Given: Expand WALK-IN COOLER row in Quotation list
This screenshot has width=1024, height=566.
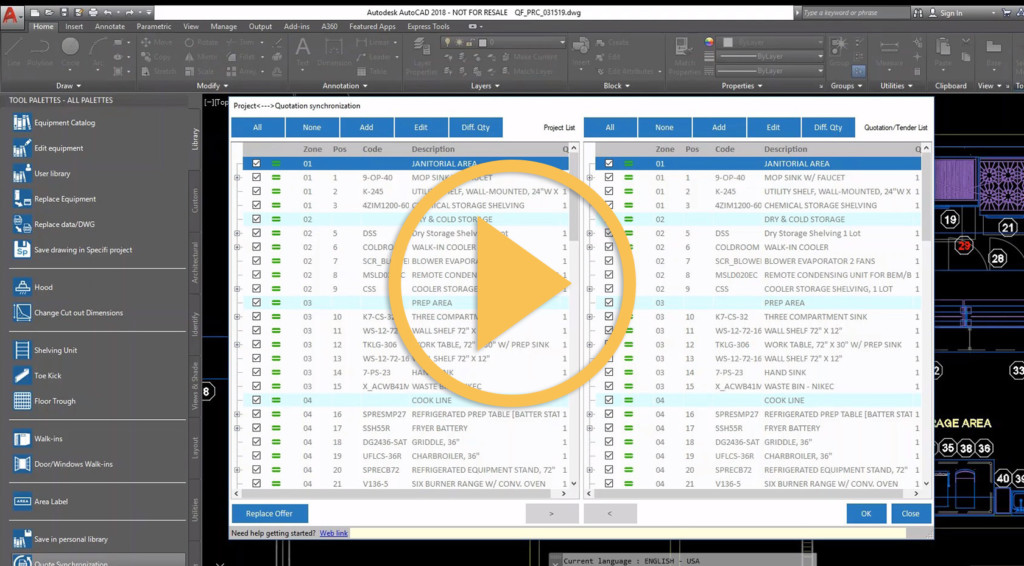Looking at the screenshot, I should (590, 247).
